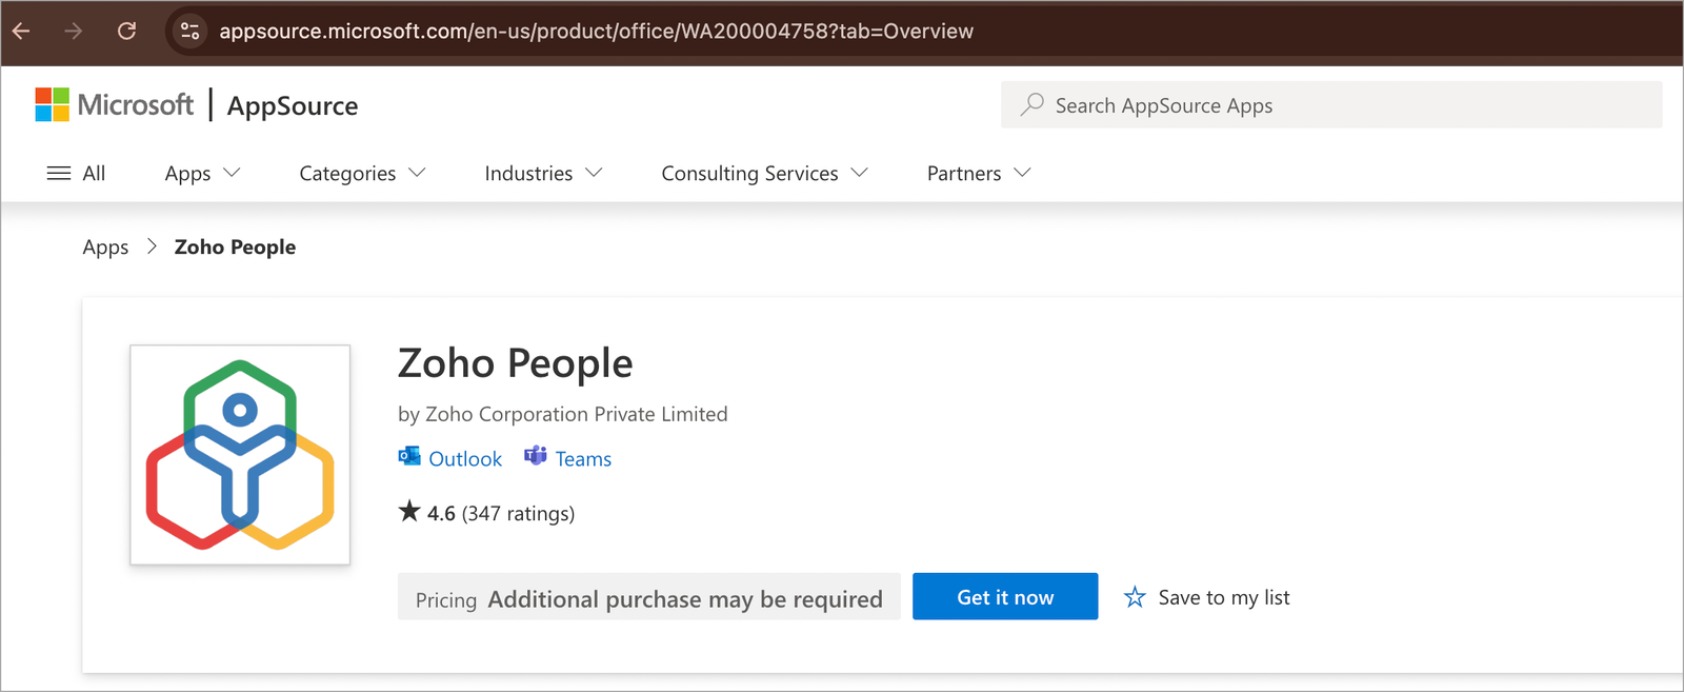Click the Save to my list label
Image resolution: width=1684 pixels, height=692 pixels.
click(1224, 598)
